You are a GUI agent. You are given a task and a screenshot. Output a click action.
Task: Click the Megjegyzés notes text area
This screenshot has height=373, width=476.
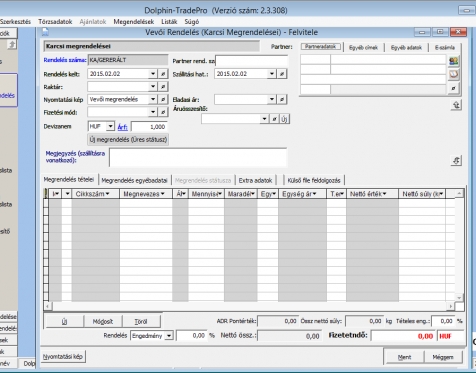coord(198,157)
